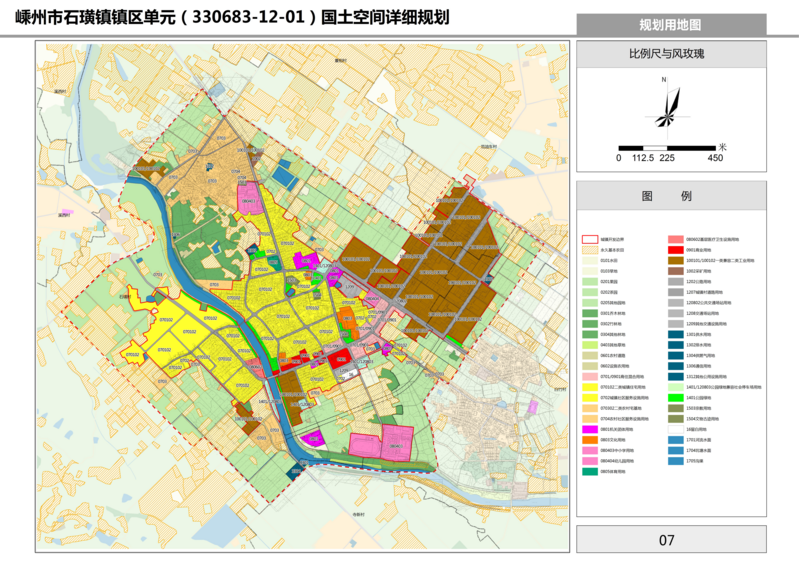
Task: Select the orange 0803 legend swatch
Action: pyautogui.click(x=591, y=439)
